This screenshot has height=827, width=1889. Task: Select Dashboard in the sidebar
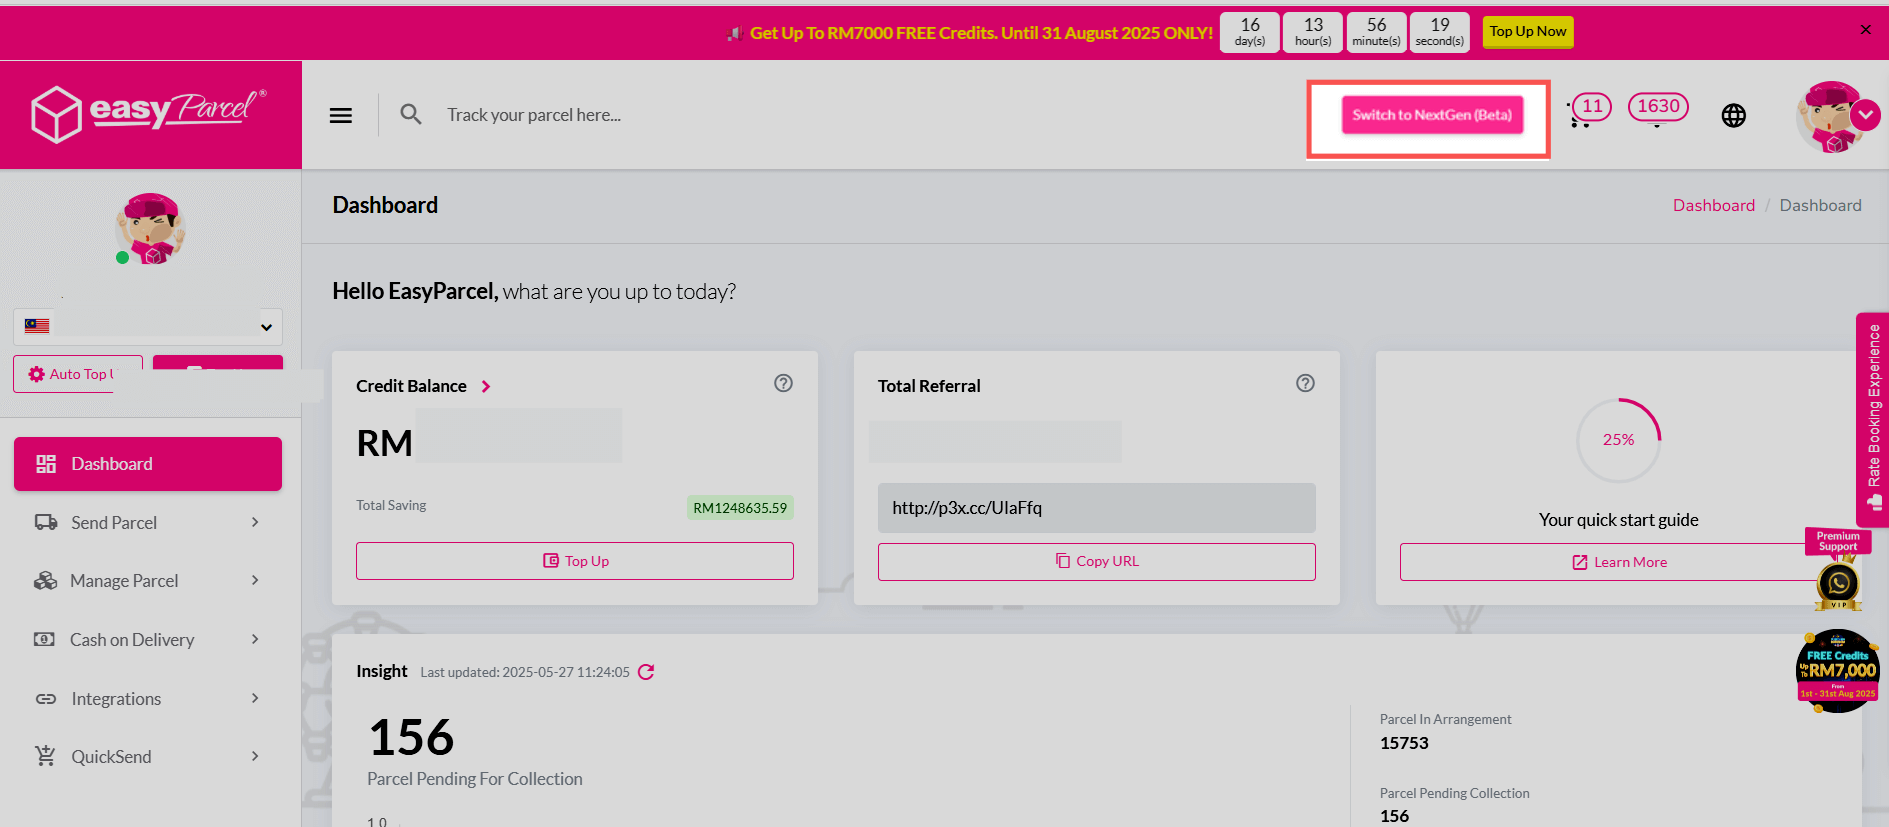pos(148,464)
